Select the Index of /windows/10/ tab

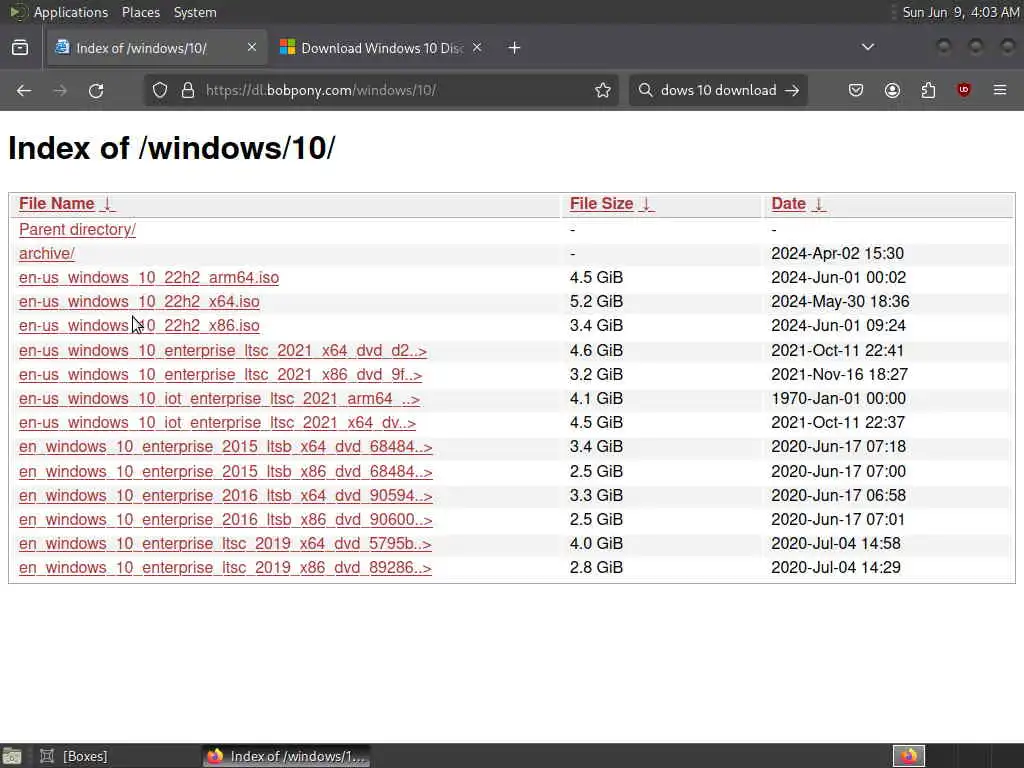point(157,48)
